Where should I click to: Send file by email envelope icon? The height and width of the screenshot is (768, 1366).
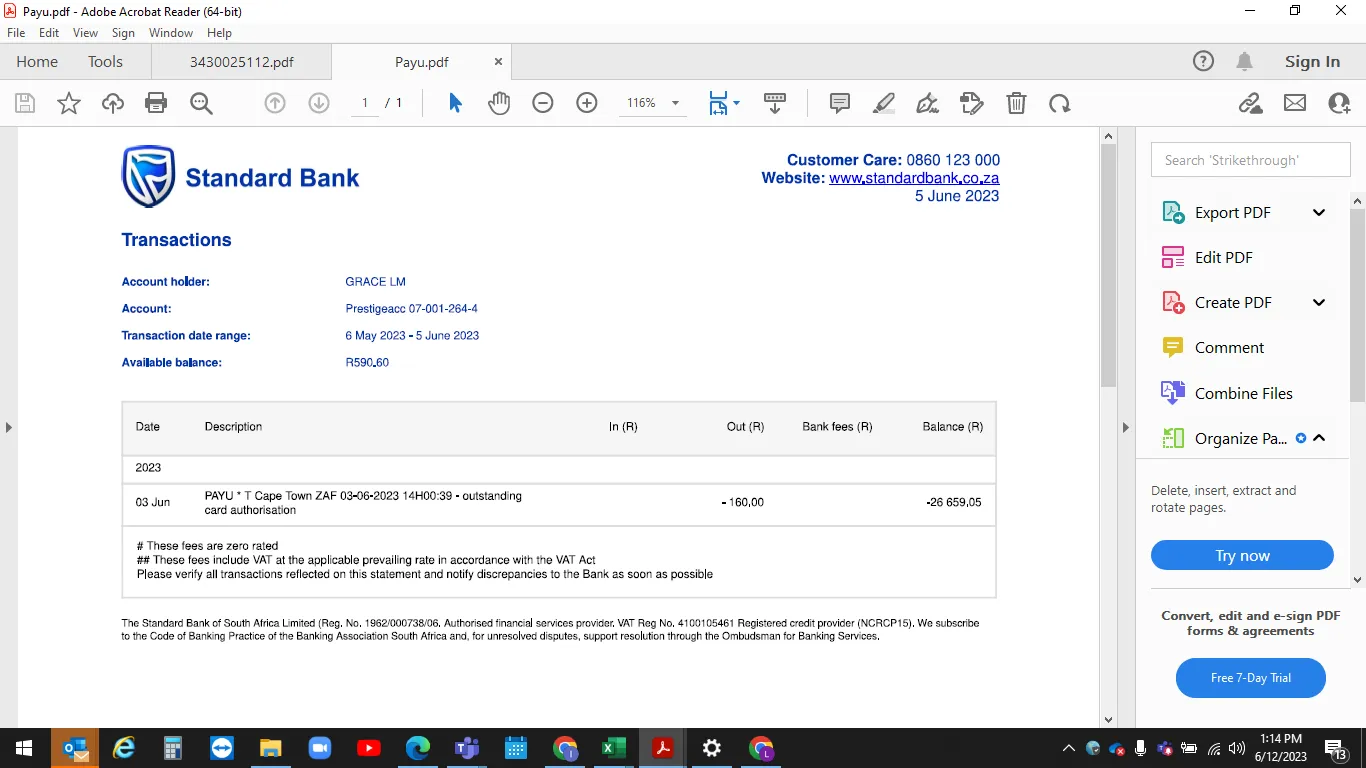click(1295, 103)
